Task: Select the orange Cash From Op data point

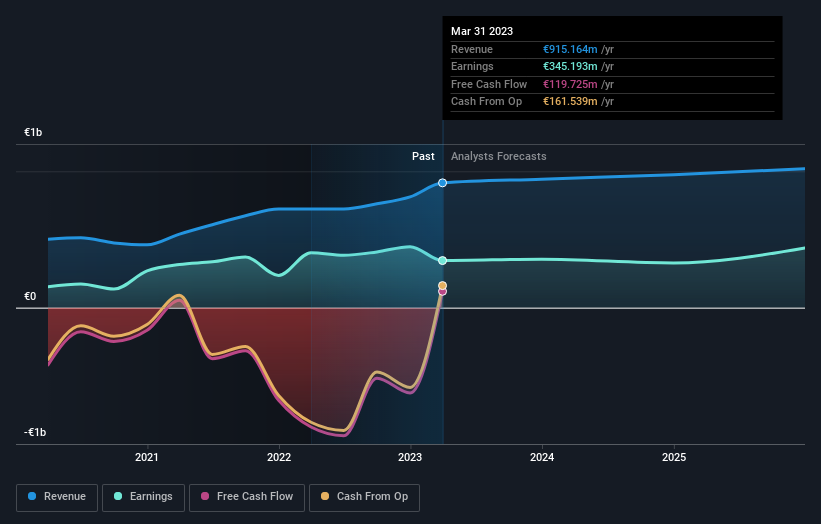Action: click(x=442, y=285)
